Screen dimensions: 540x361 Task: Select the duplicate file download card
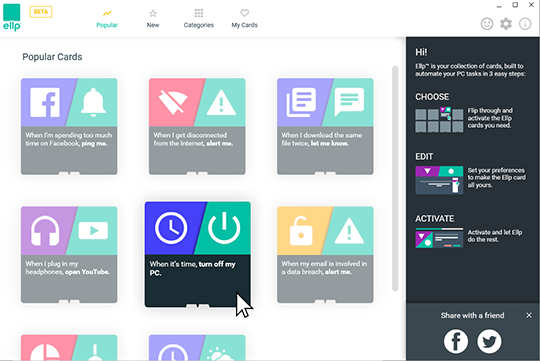(x=325, y=126)
